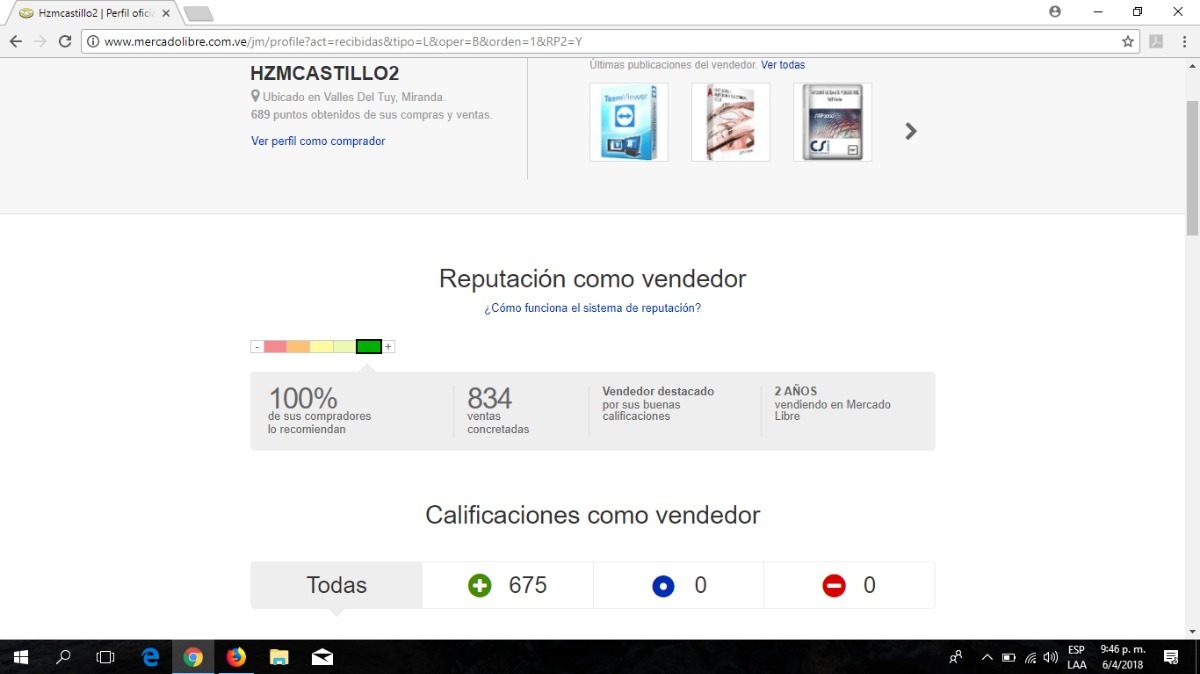Open the Action Center notifications icon
1200x674 pixels.
(1171, 657)
